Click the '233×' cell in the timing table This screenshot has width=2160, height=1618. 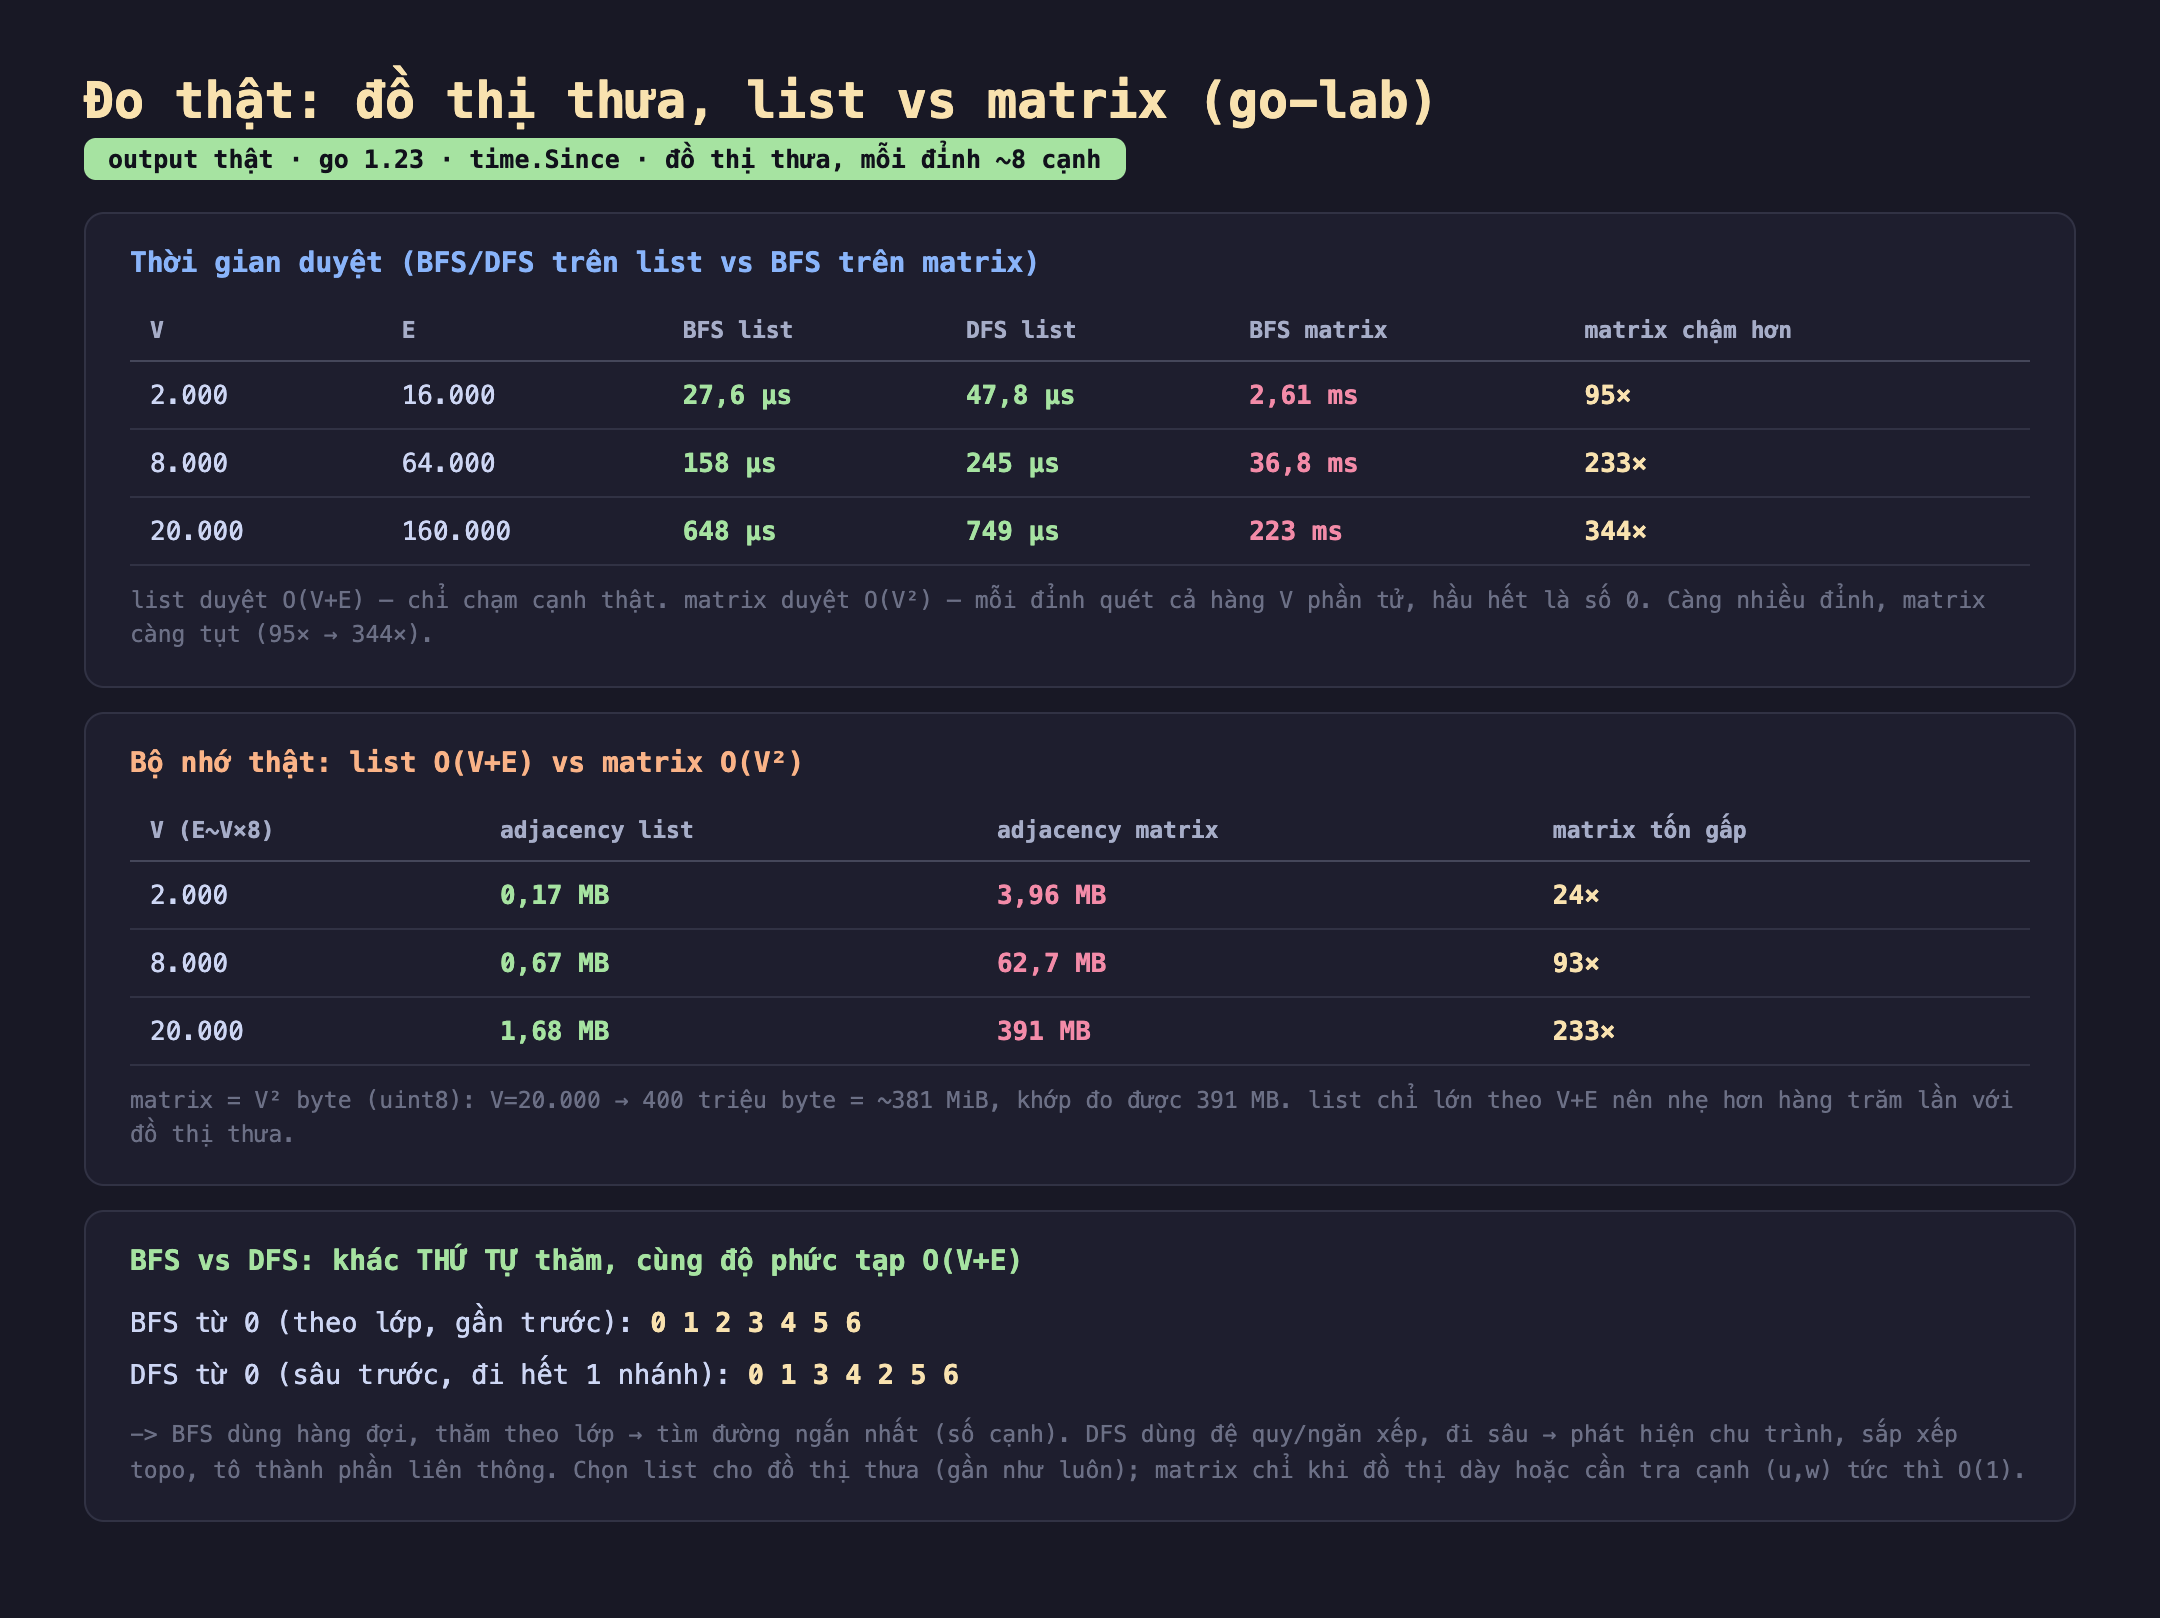1615,463
